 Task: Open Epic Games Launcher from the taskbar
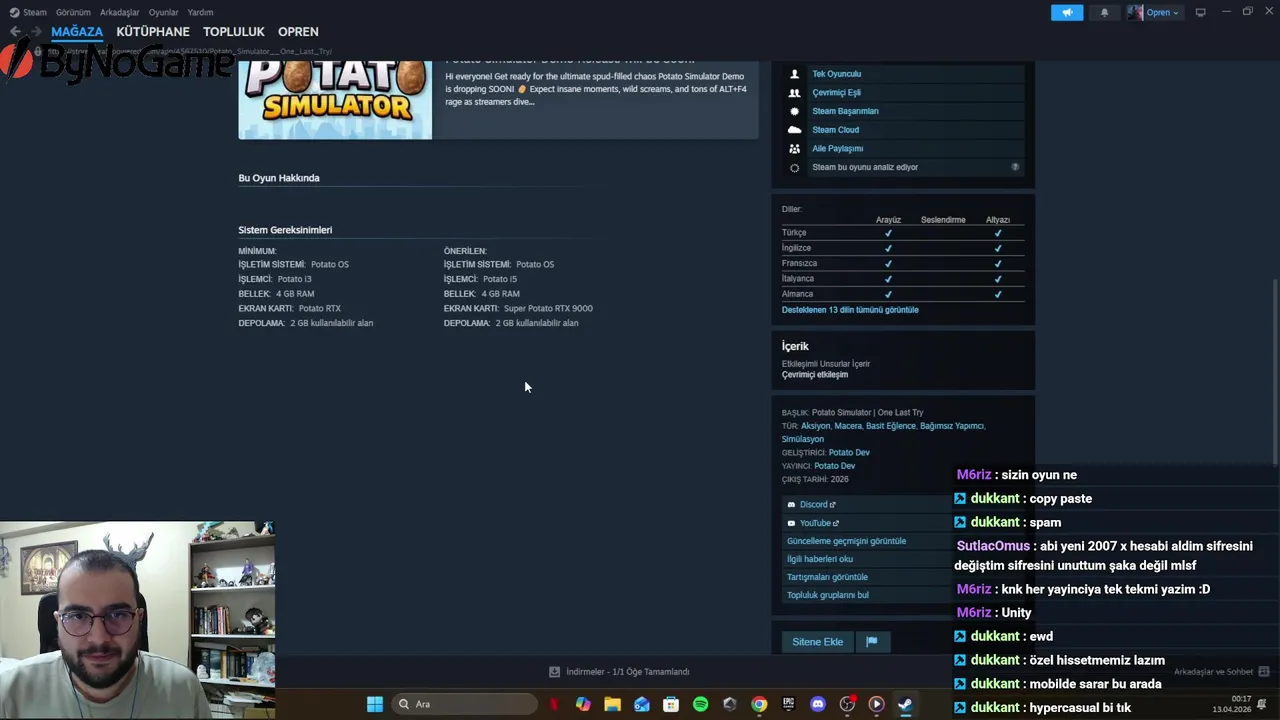click(788, 704)
